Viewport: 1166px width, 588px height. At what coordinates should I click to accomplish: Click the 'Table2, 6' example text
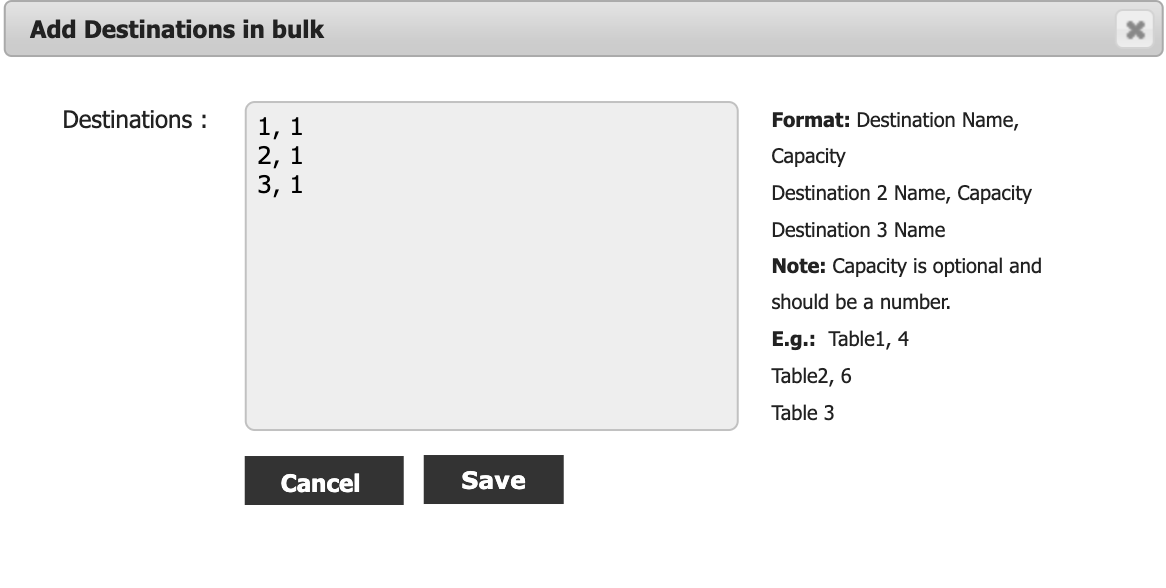tap(811, 376)
